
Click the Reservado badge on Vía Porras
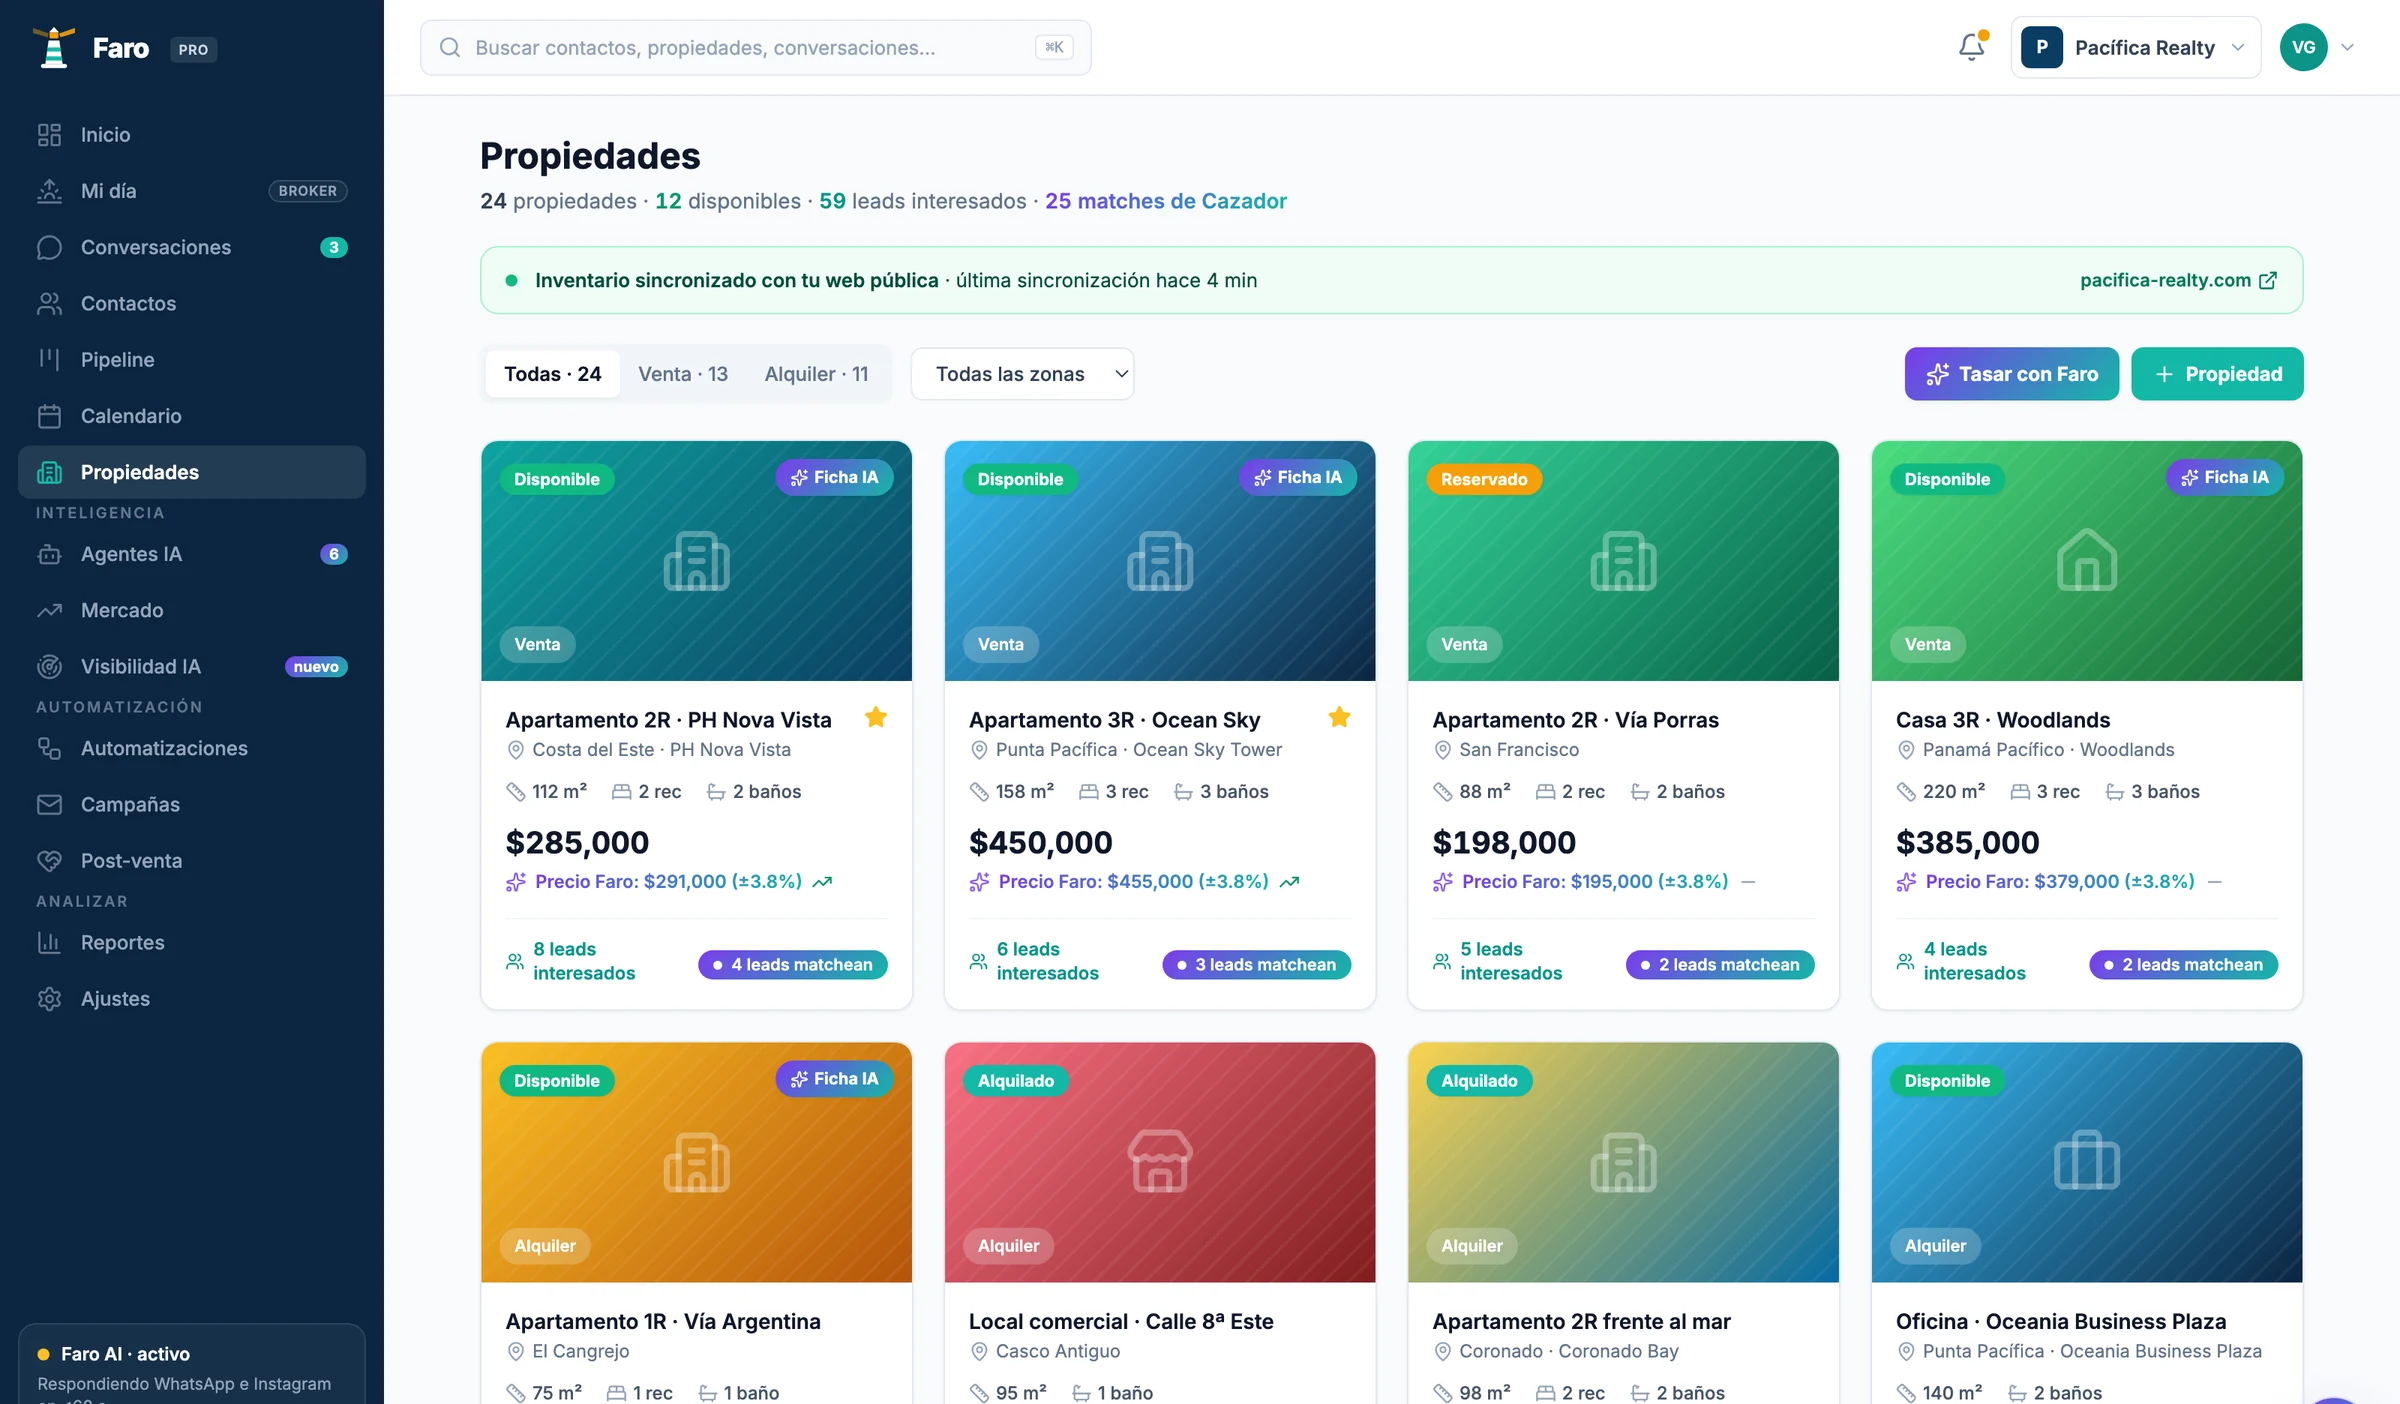click(1484, 479)
